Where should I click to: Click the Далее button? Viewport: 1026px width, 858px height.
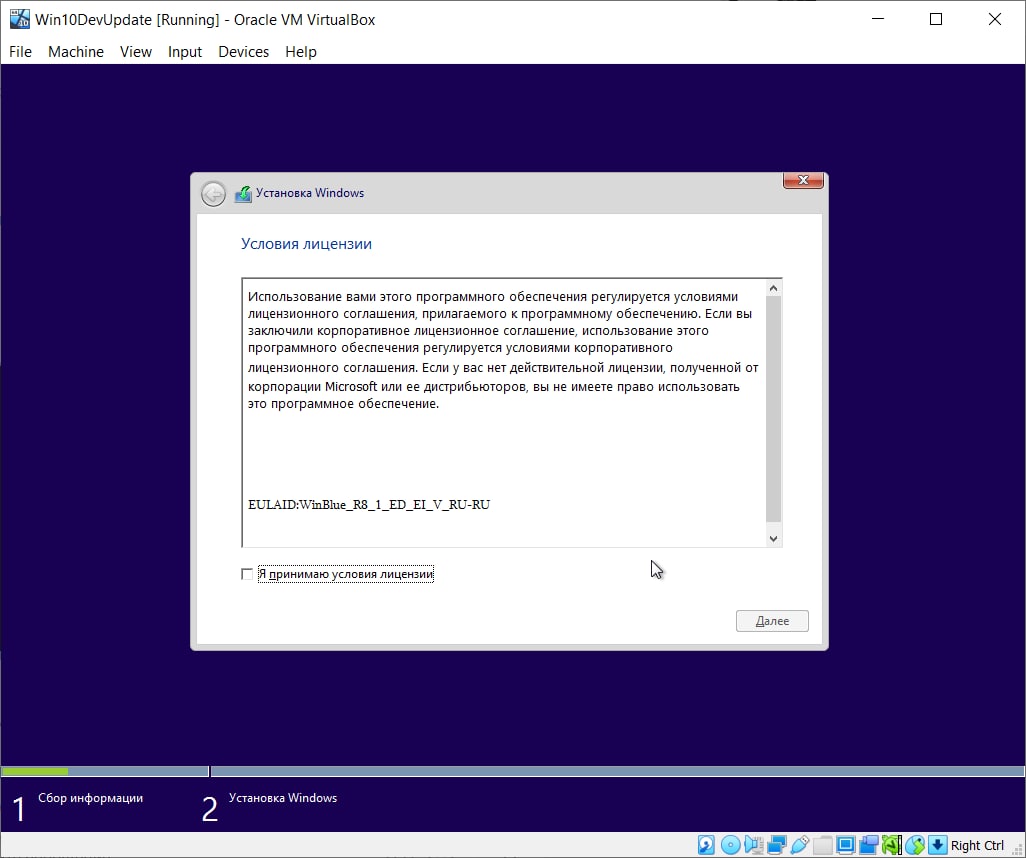[772, 620]
